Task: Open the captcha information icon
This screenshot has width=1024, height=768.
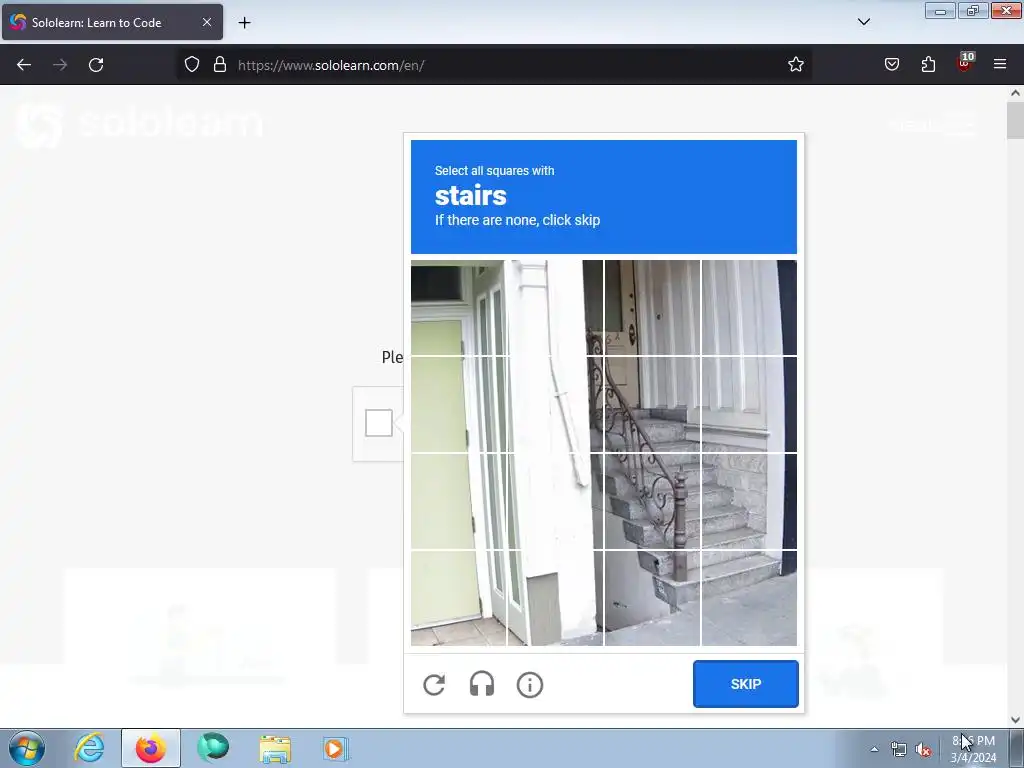Action: [530, 684]
